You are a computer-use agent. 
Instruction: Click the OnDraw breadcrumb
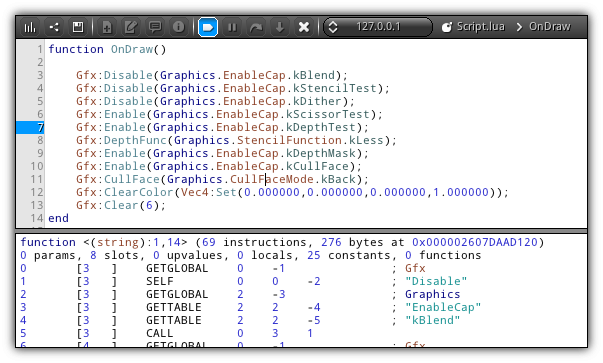550,27
